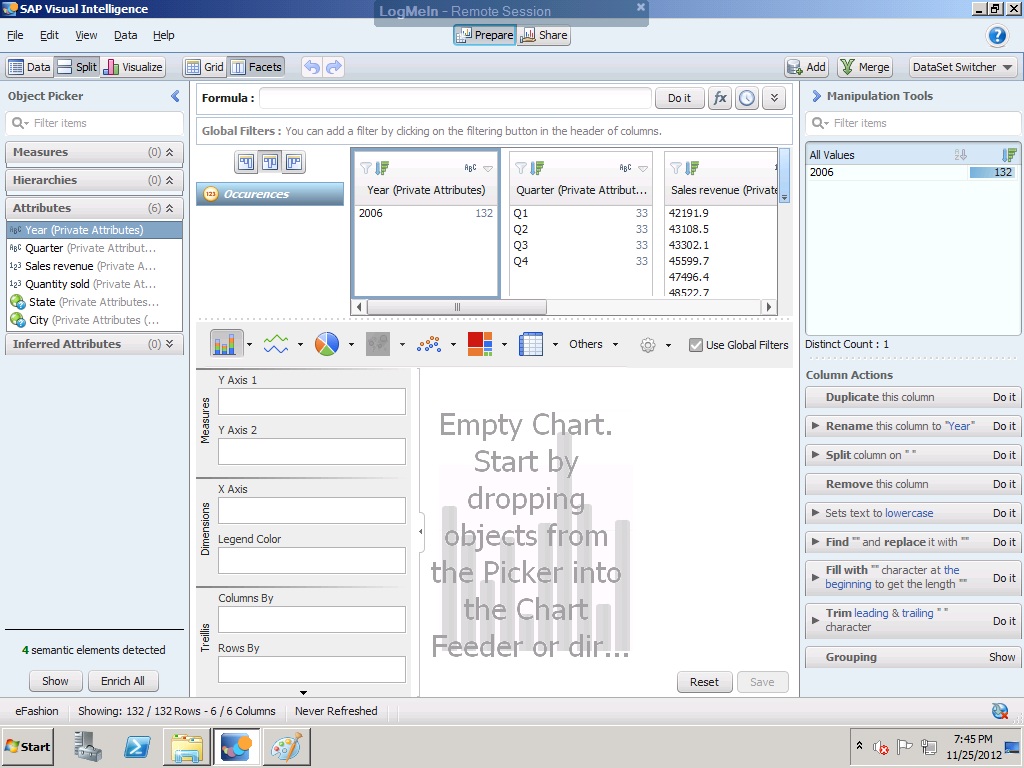Image resolution: width=1024 pixels, height=768 pixels.
Task: Switch to Visualize view
Action: (x=133, y=67)
